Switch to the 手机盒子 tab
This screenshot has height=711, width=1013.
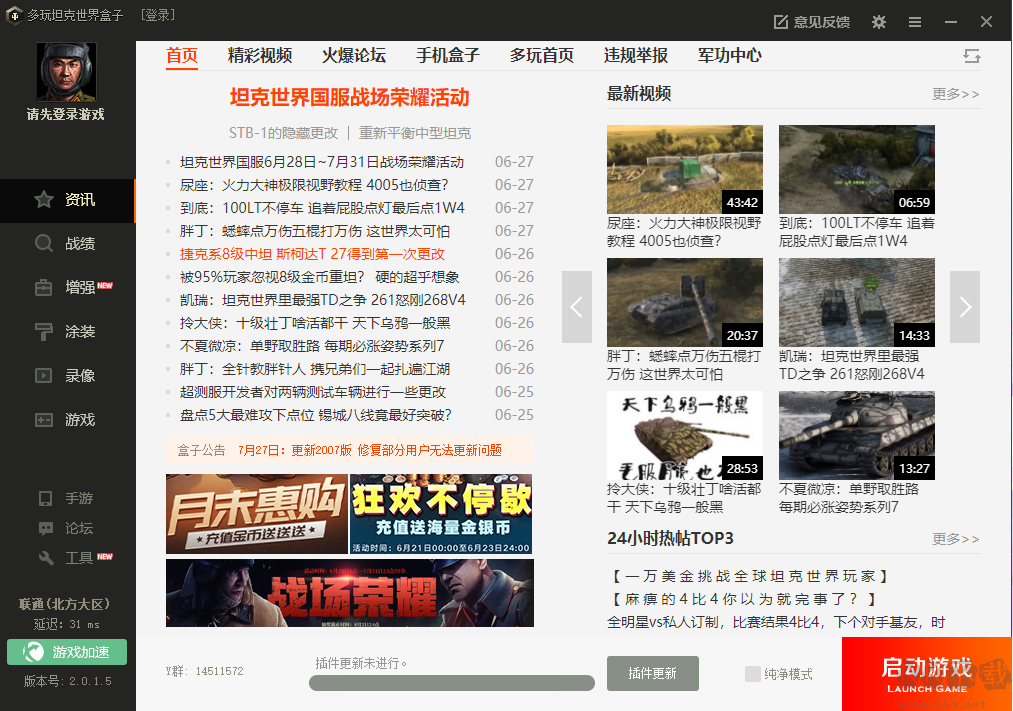448,56
